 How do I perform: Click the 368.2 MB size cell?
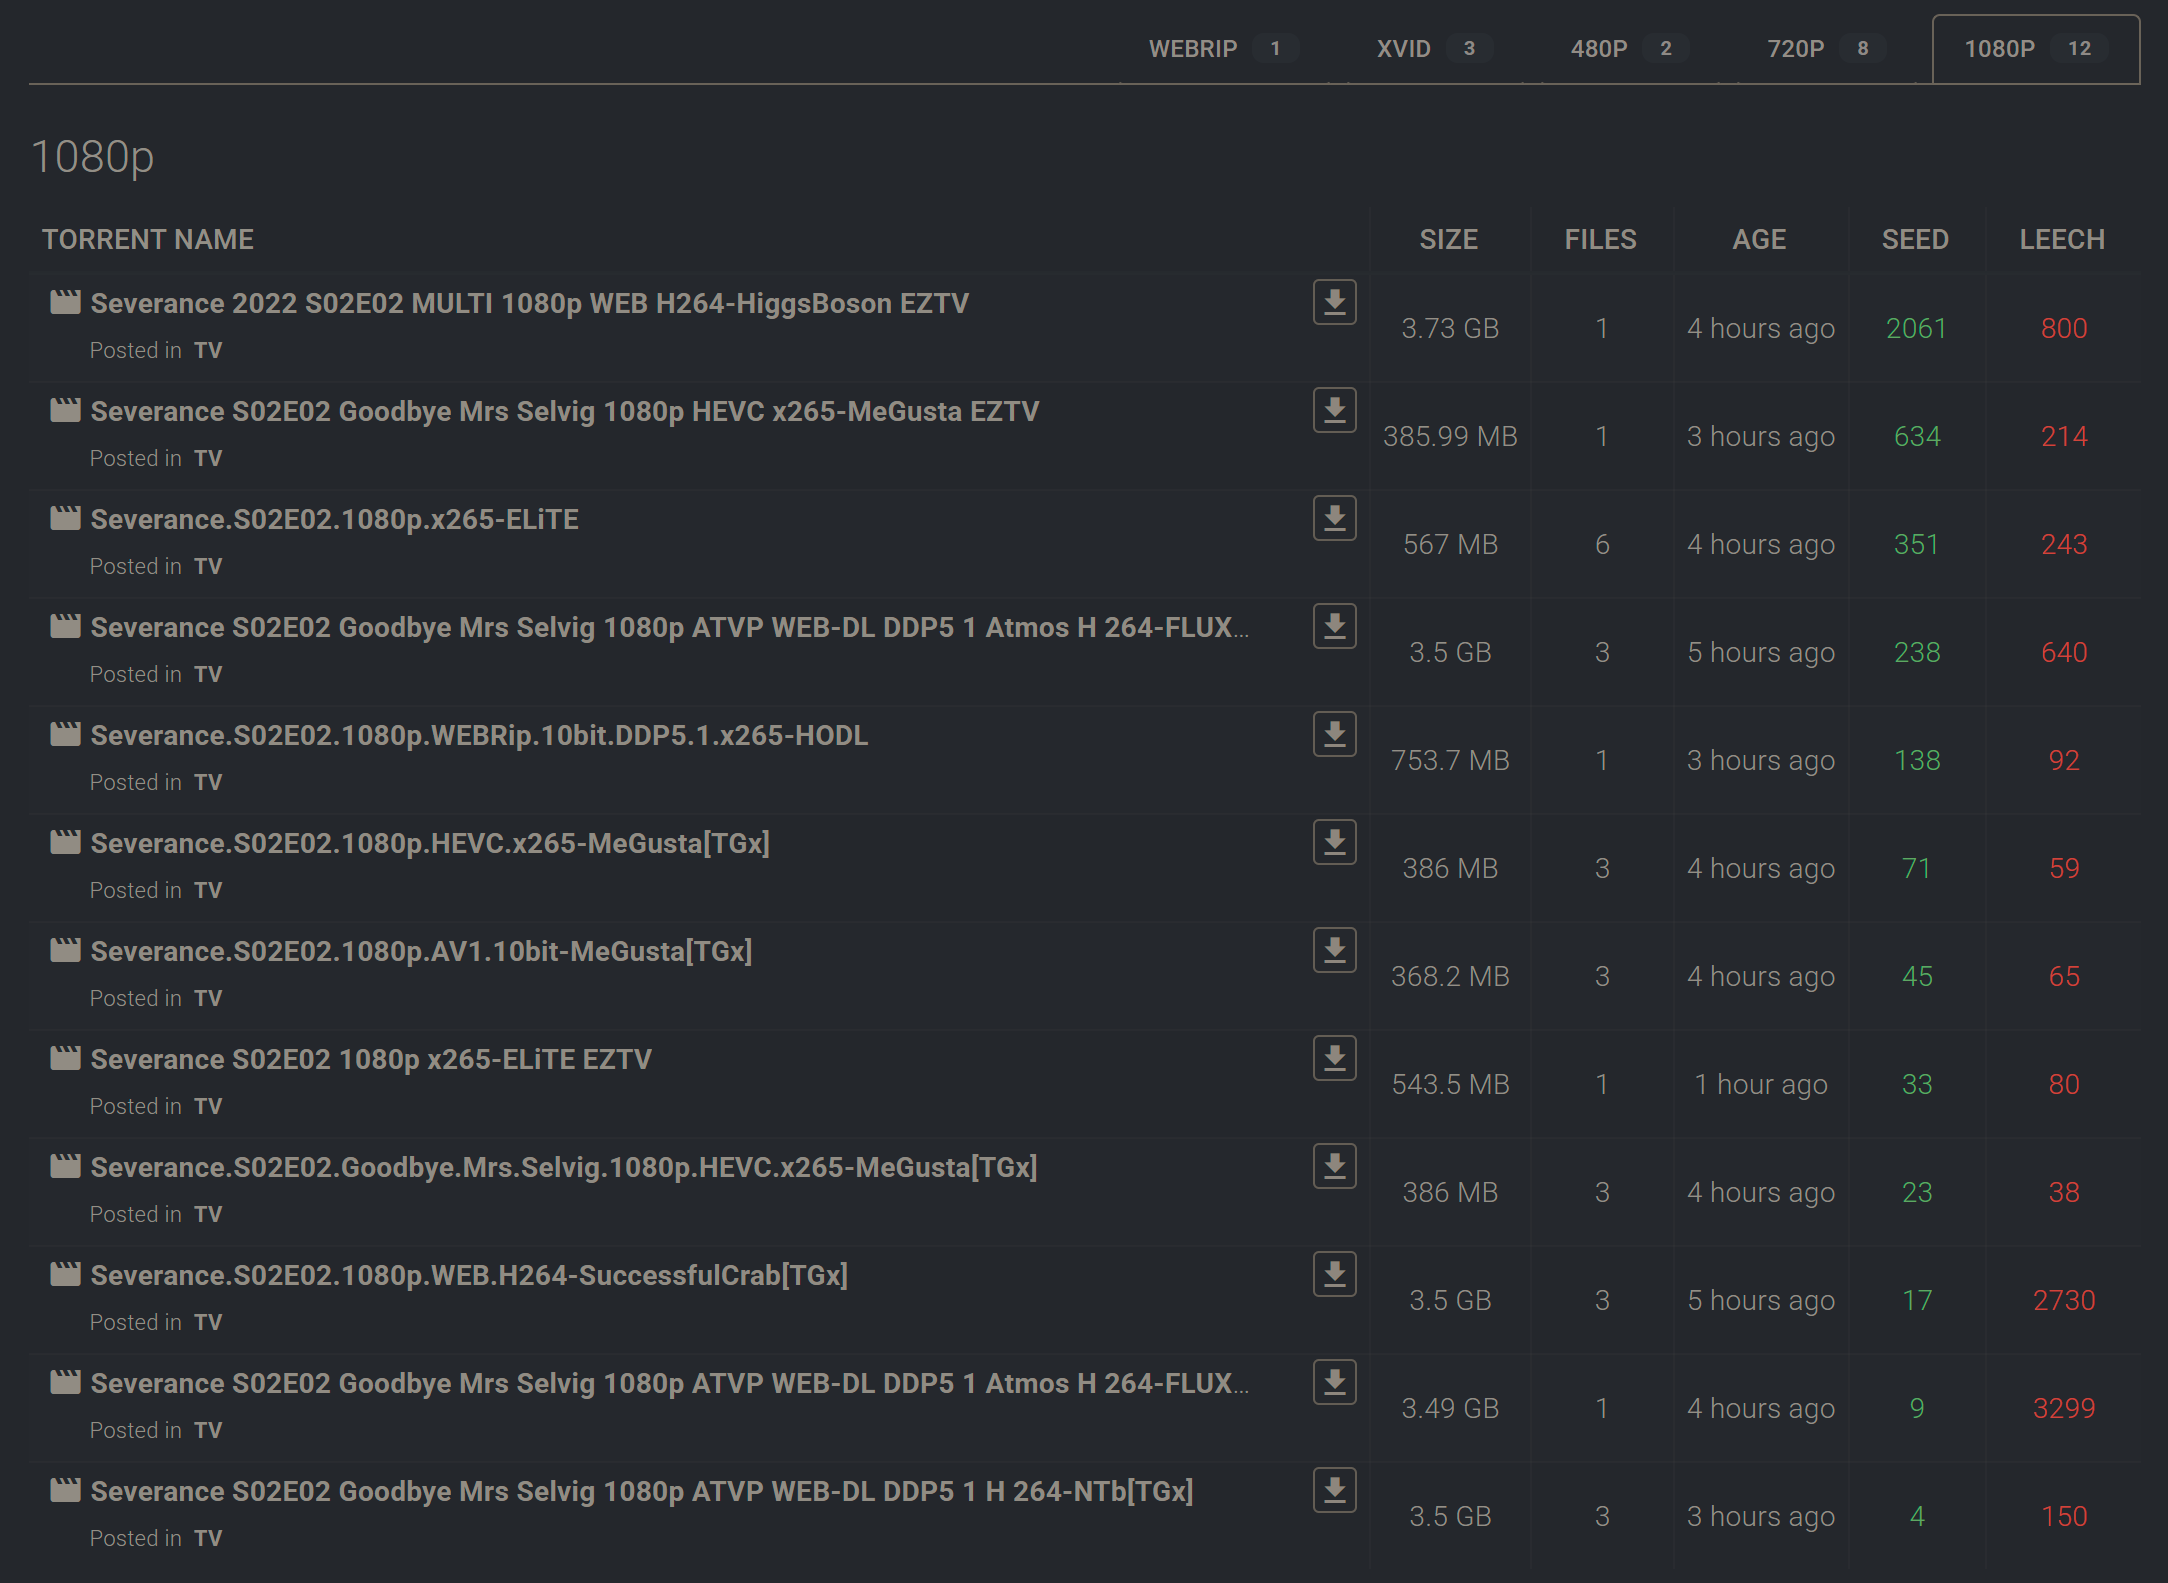(x=1450, y=976)
